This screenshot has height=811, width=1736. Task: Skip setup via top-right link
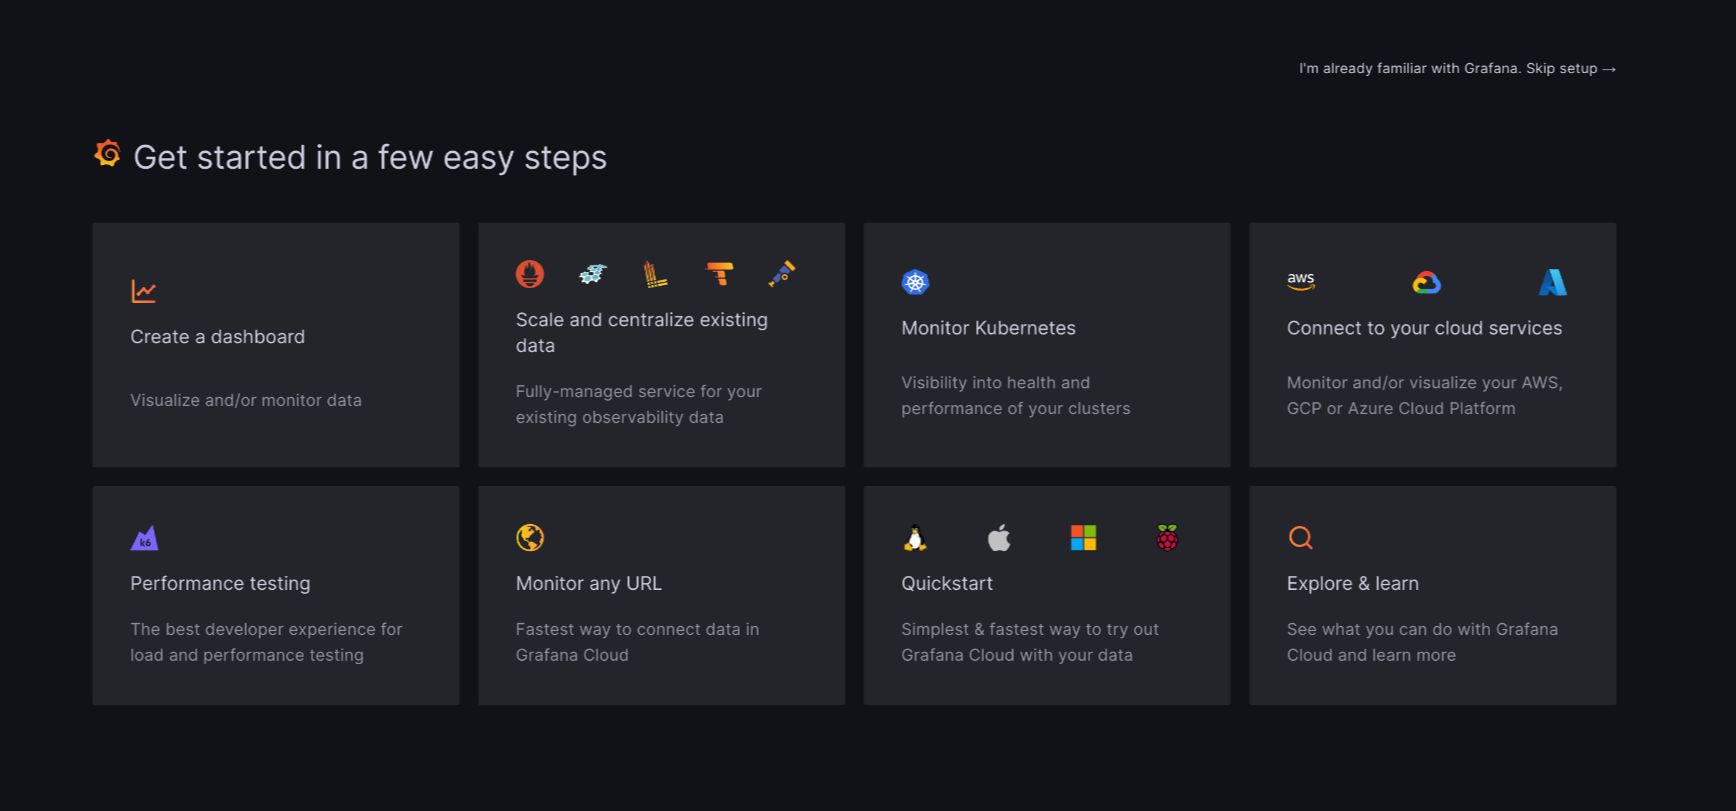1457,68
